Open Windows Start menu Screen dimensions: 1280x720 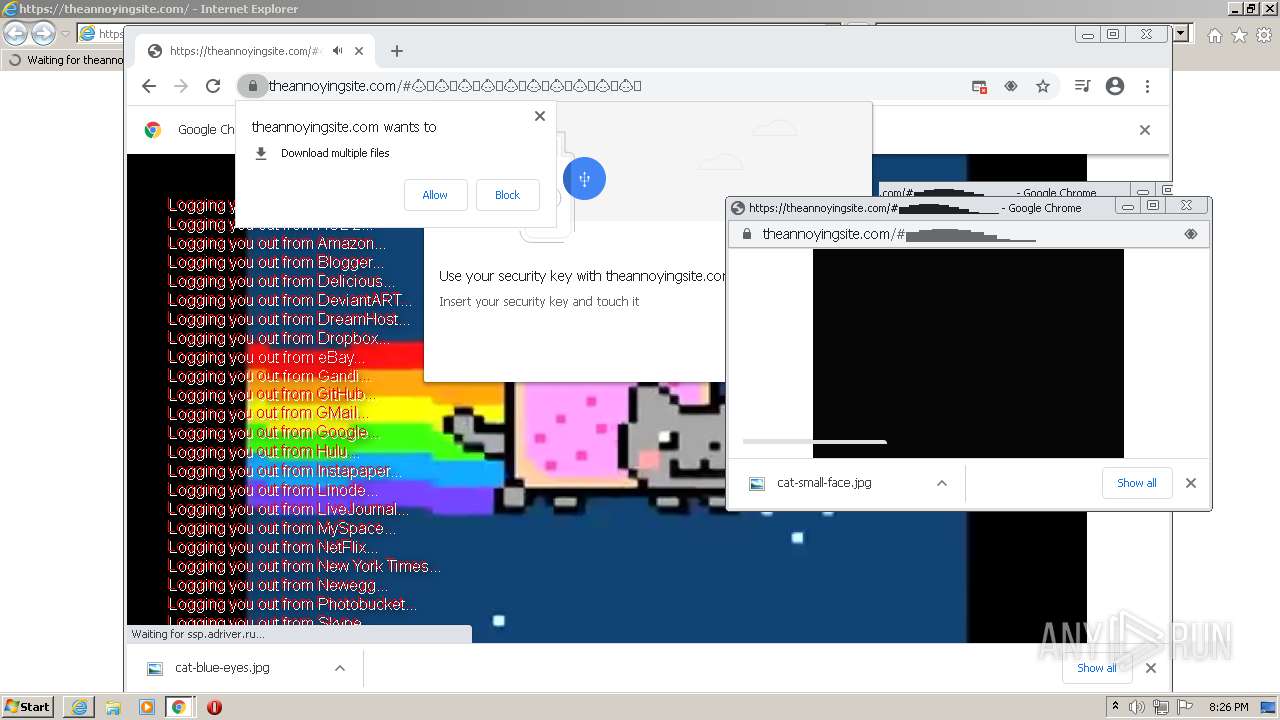(x=28, y=707)
